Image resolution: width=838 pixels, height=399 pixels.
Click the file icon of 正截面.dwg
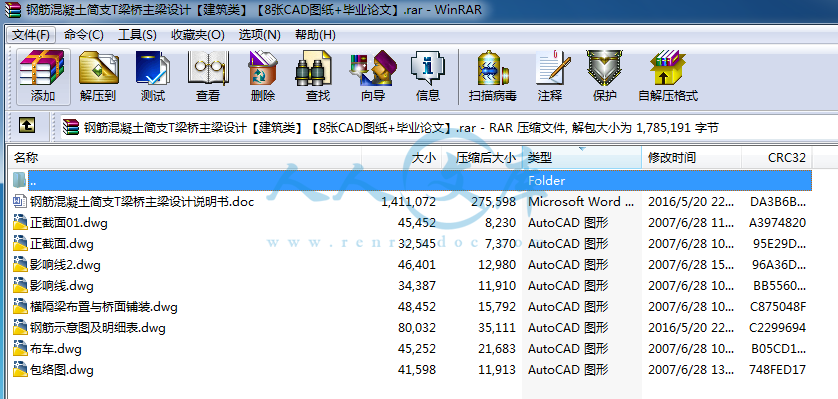click(x=20, y=244)
